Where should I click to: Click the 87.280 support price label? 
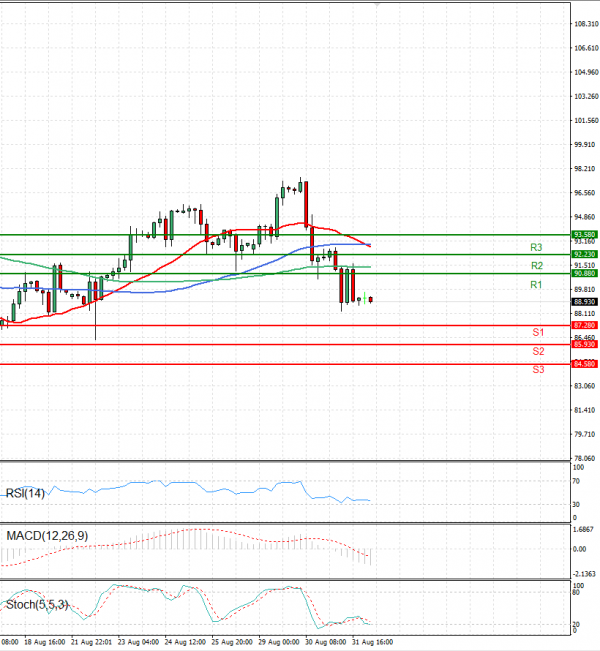(585, 325)
